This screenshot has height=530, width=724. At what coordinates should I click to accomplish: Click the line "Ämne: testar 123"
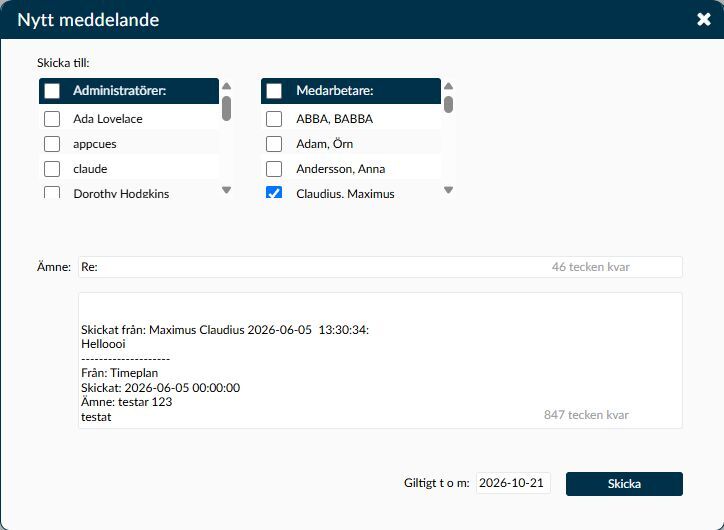coord(127,402)
